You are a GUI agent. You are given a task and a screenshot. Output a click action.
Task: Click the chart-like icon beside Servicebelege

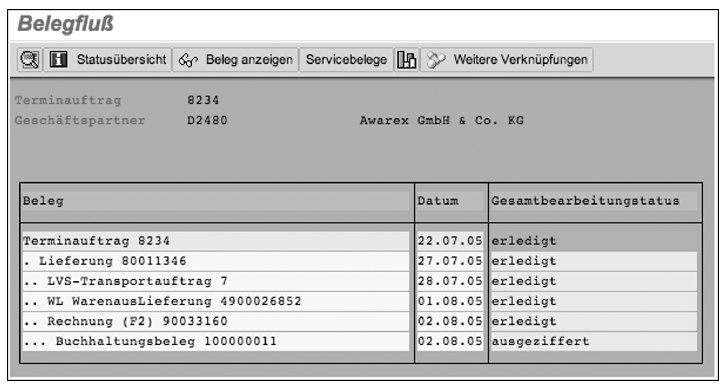(407, 60)
